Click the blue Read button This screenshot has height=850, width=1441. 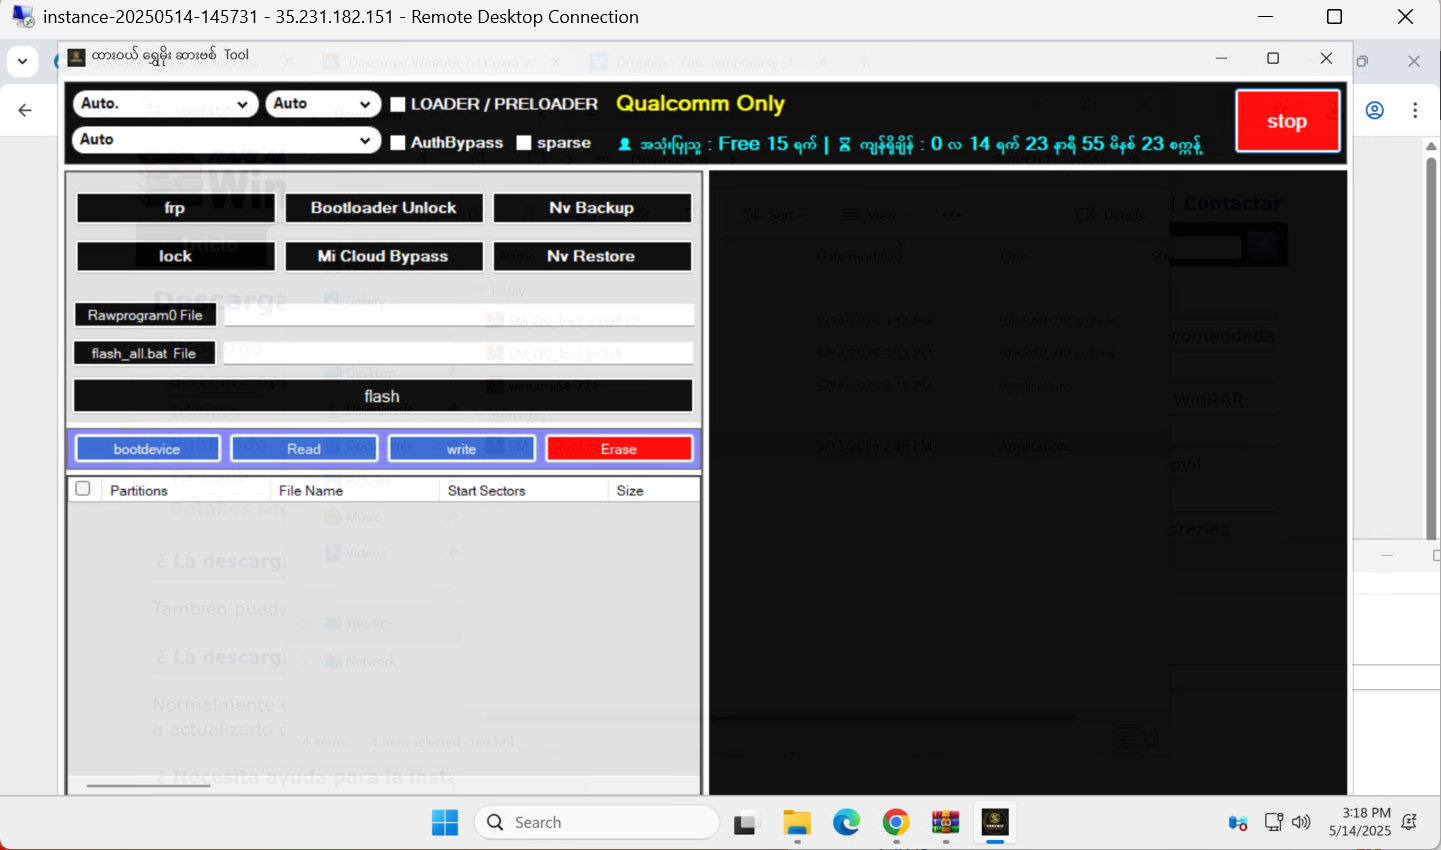tap(304, 449)
